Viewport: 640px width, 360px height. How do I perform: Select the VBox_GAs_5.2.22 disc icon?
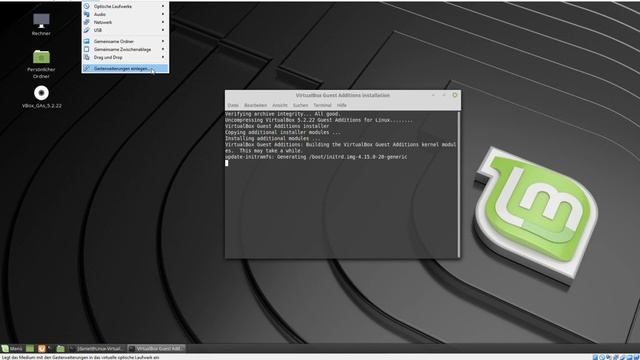41,97
